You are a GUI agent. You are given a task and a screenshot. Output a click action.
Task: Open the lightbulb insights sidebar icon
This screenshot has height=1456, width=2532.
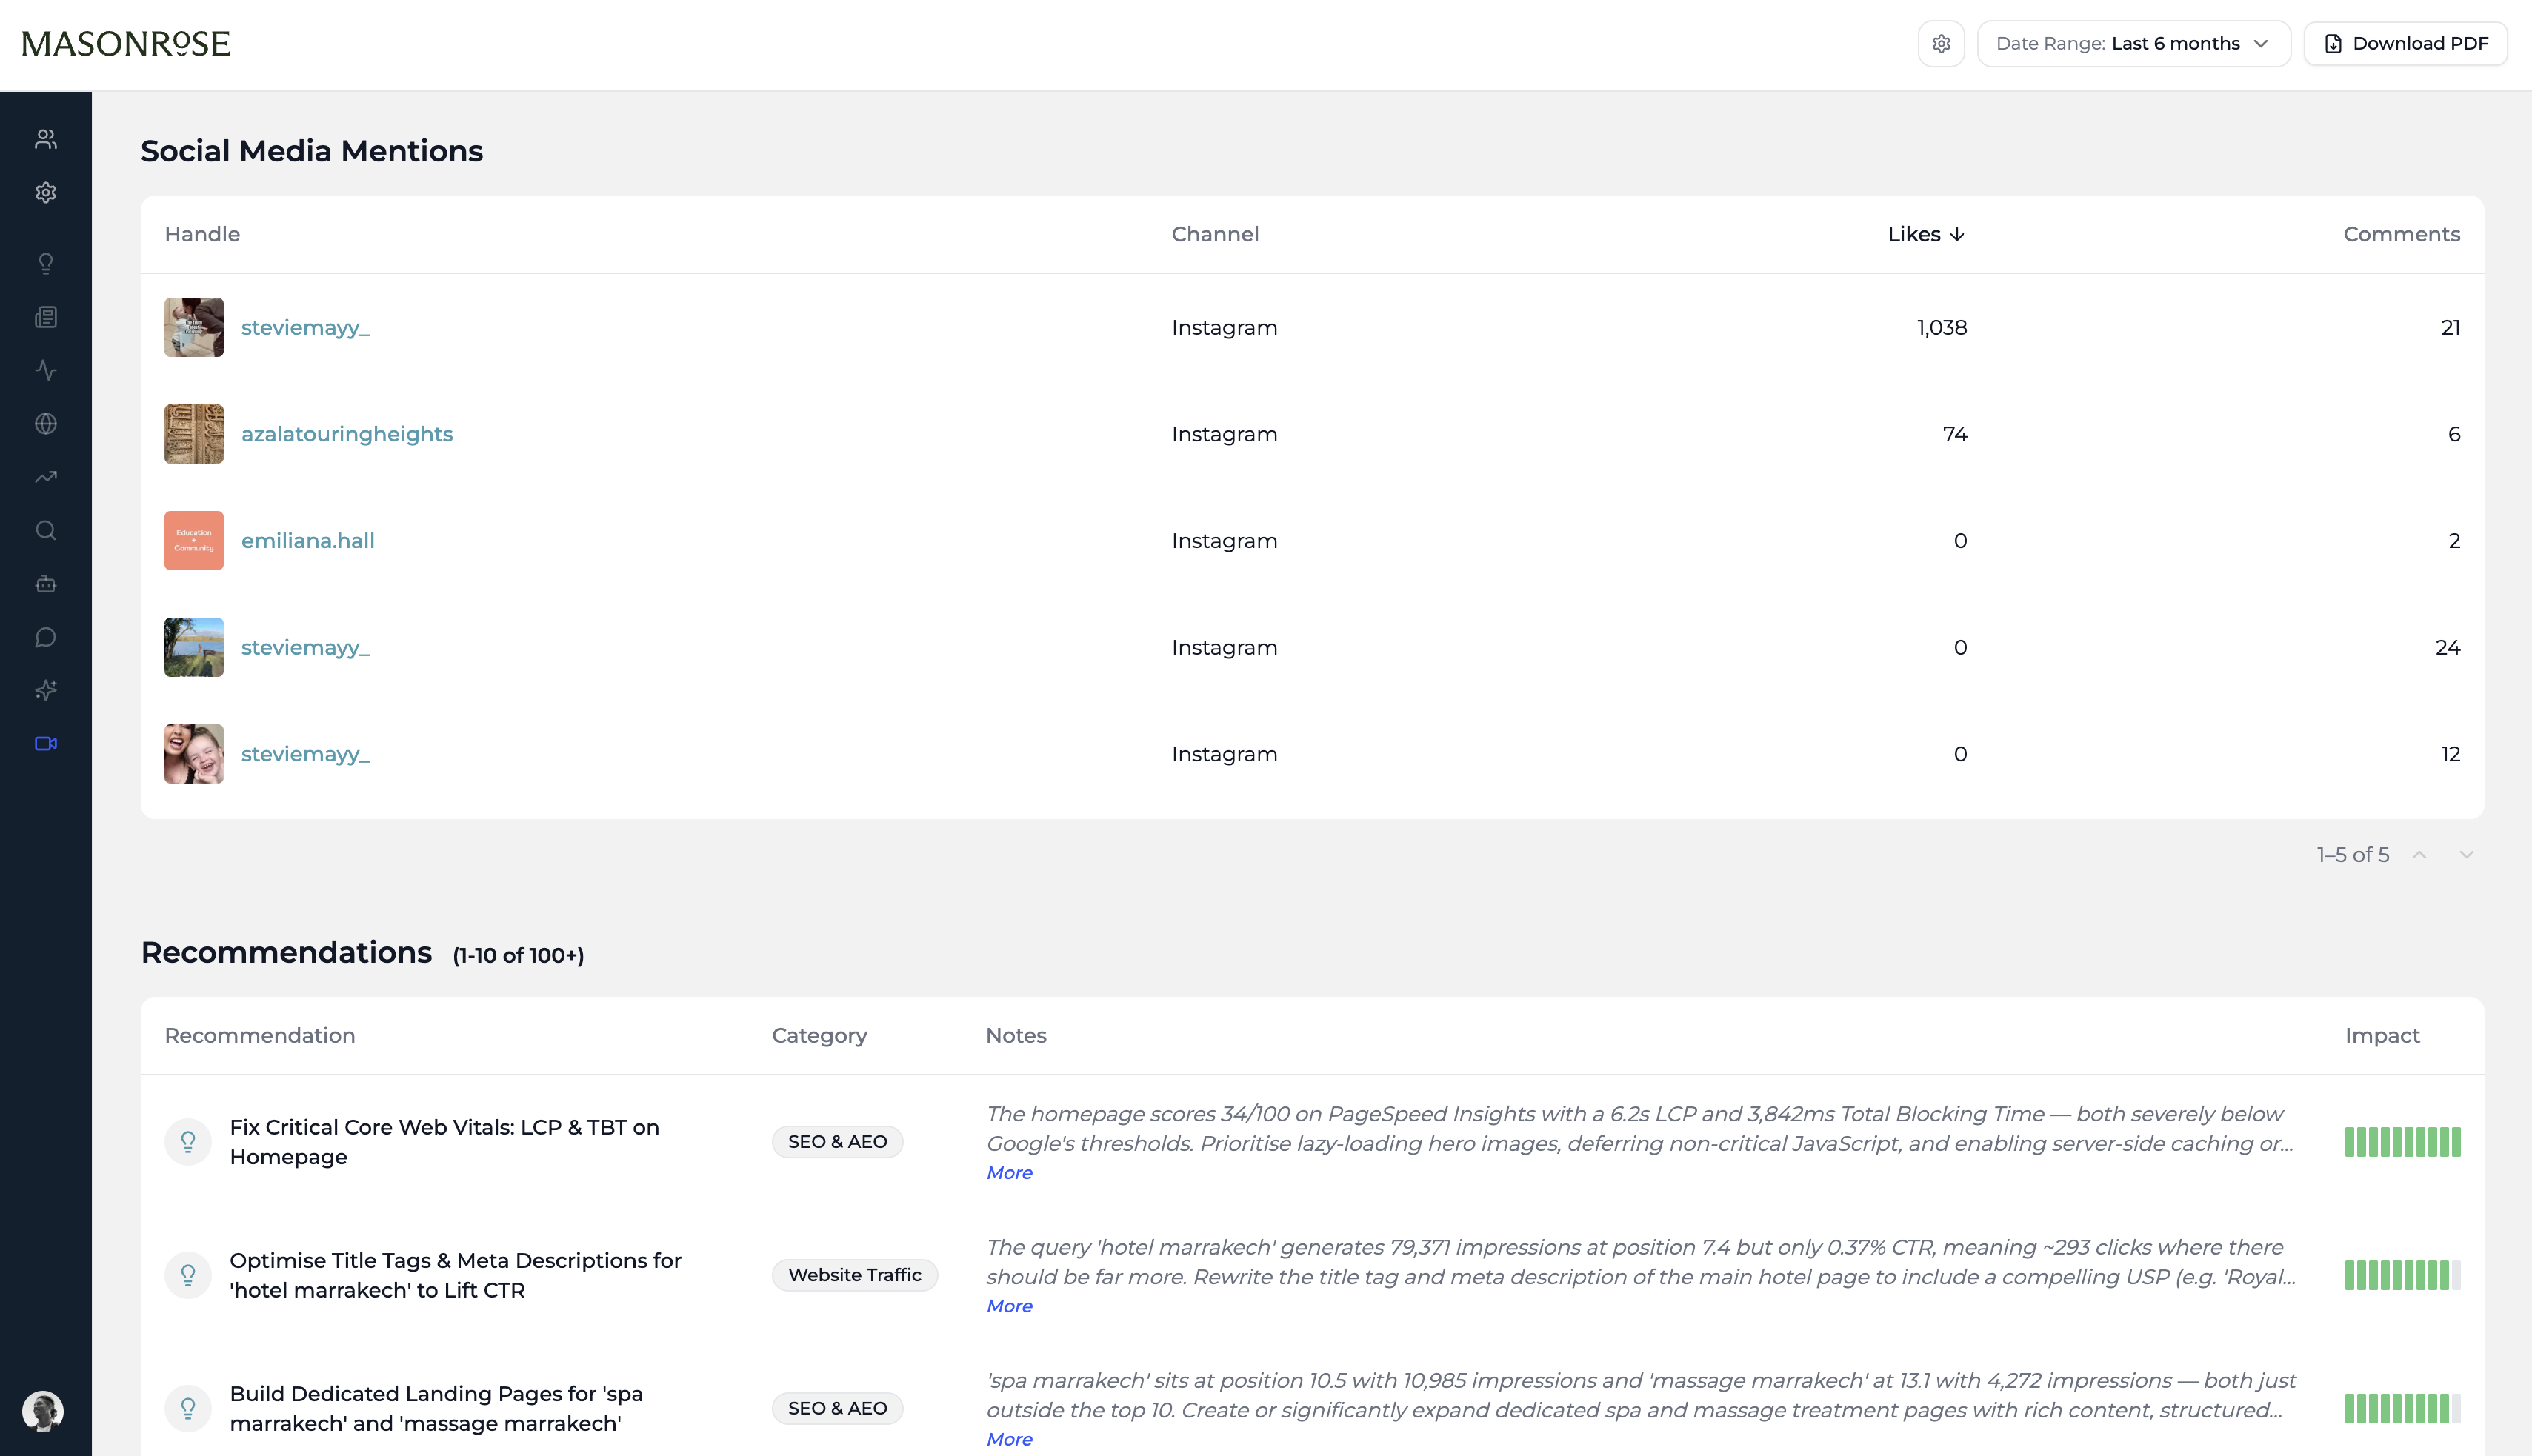click(x=46, y=264)
